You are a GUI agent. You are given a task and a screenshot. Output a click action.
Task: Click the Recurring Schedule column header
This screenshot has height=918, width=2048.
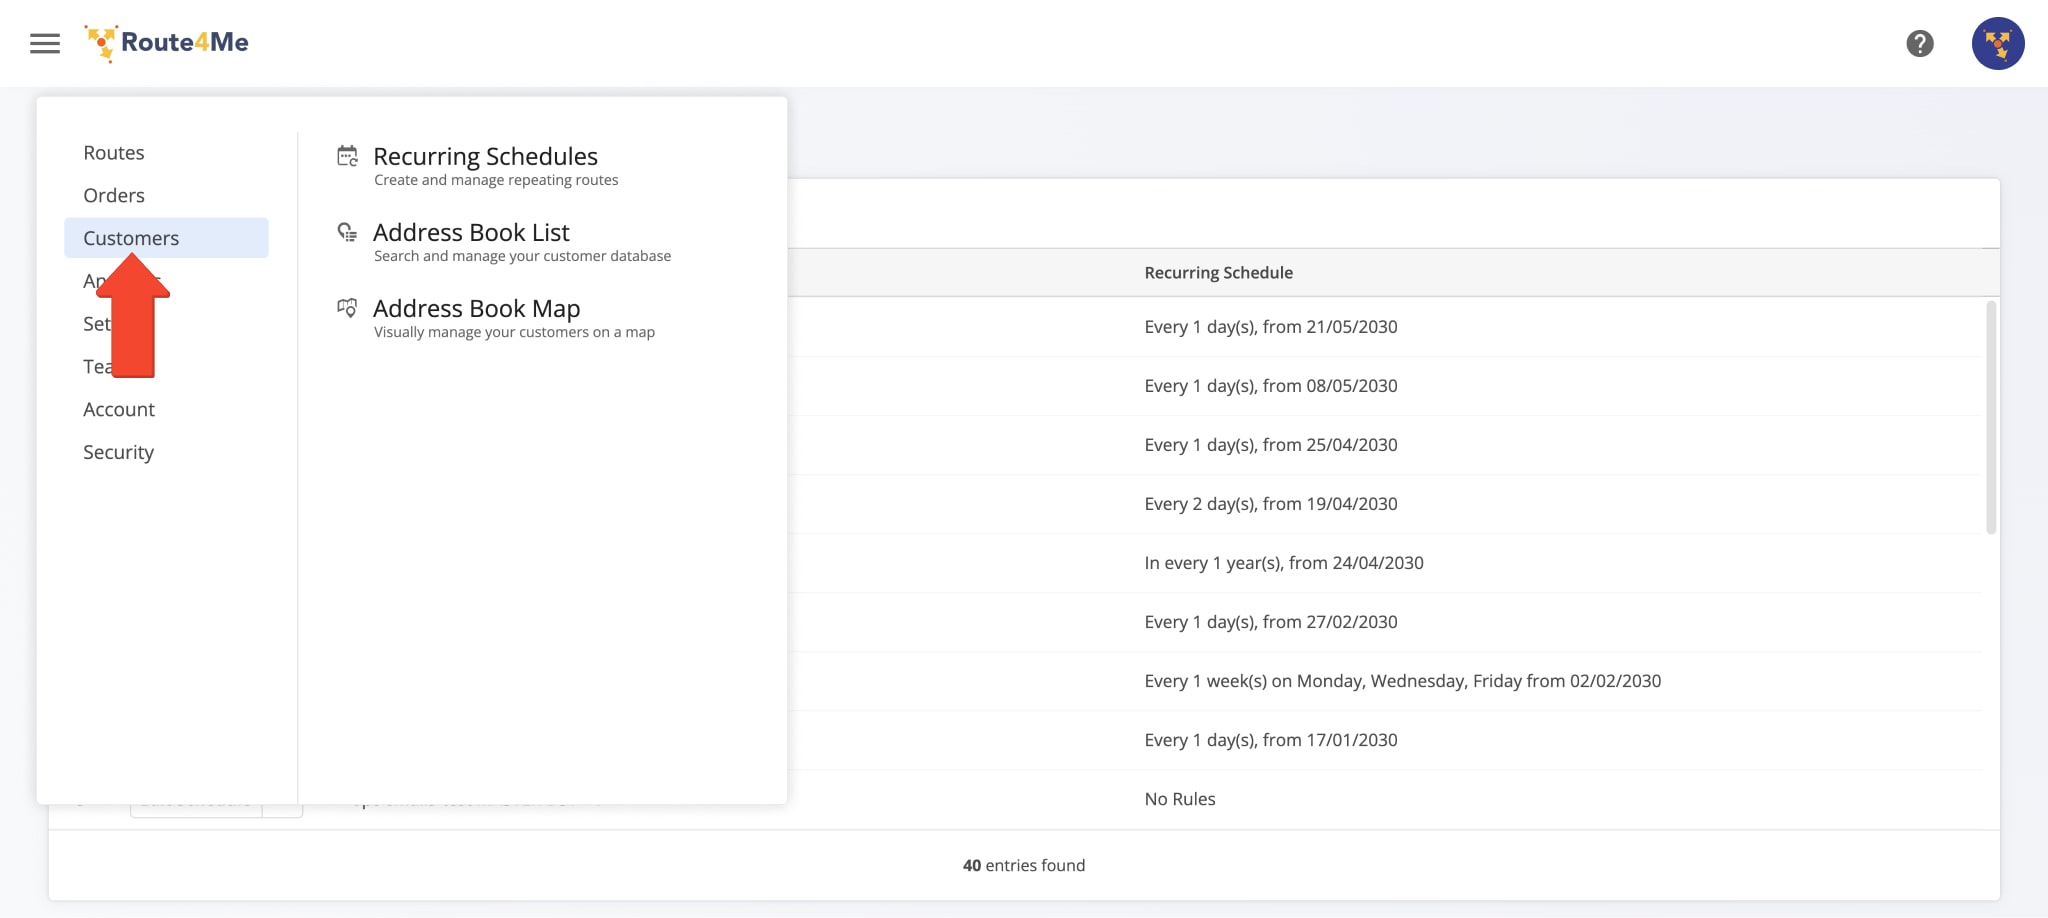pyautogui.click(x=1218, y=272)
